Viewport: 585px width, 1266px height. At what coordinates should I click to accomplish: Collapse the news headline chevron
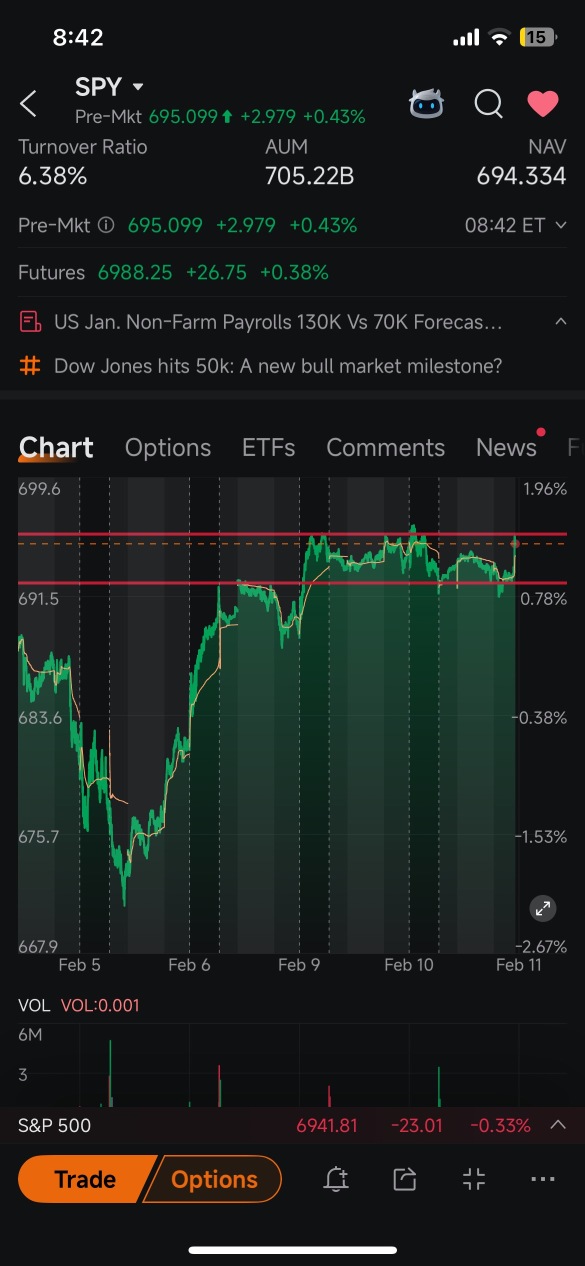pyautogui.click(x=561, y=322)
